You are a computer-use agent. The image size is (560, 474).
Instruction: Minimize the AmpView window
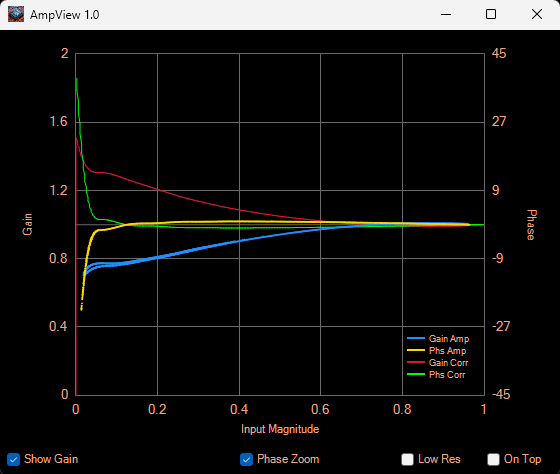point(446,15)
